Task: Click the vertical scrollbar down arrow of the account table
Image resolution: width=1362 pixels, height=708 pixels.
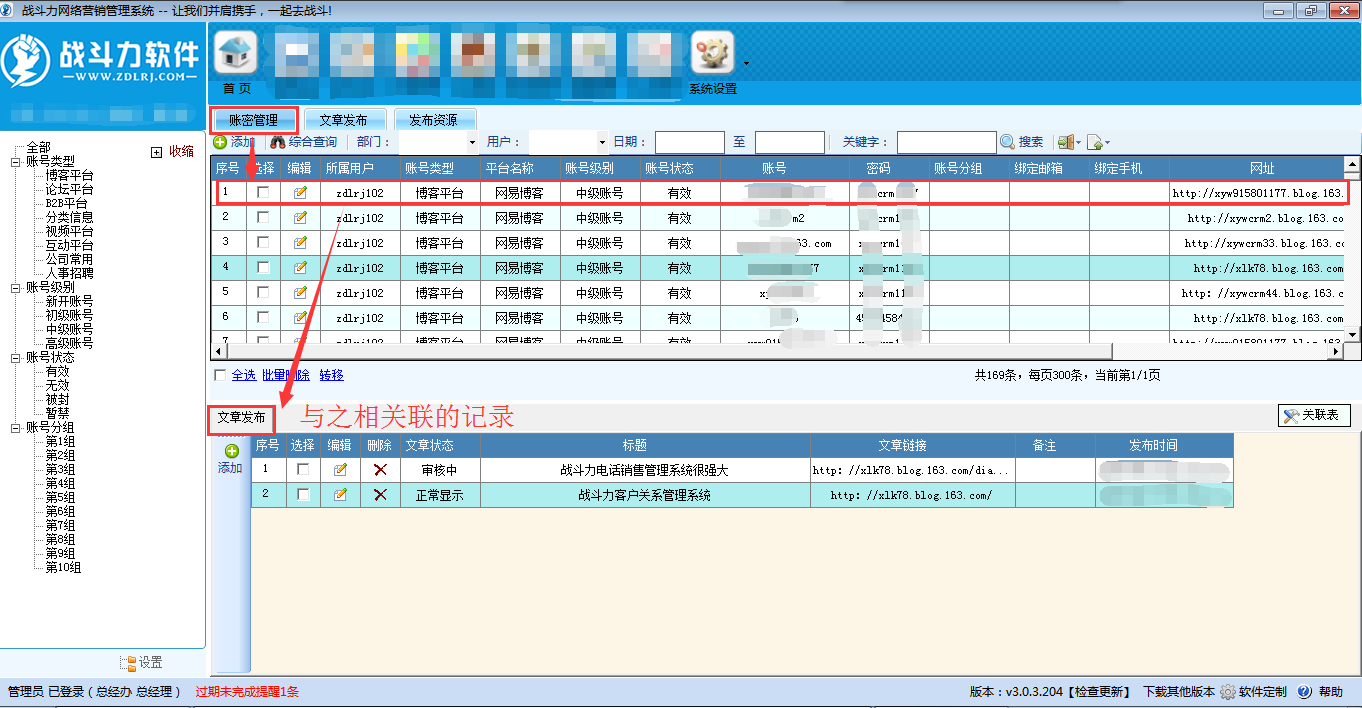Action: pyautogui.click(x=1352, y=335)
